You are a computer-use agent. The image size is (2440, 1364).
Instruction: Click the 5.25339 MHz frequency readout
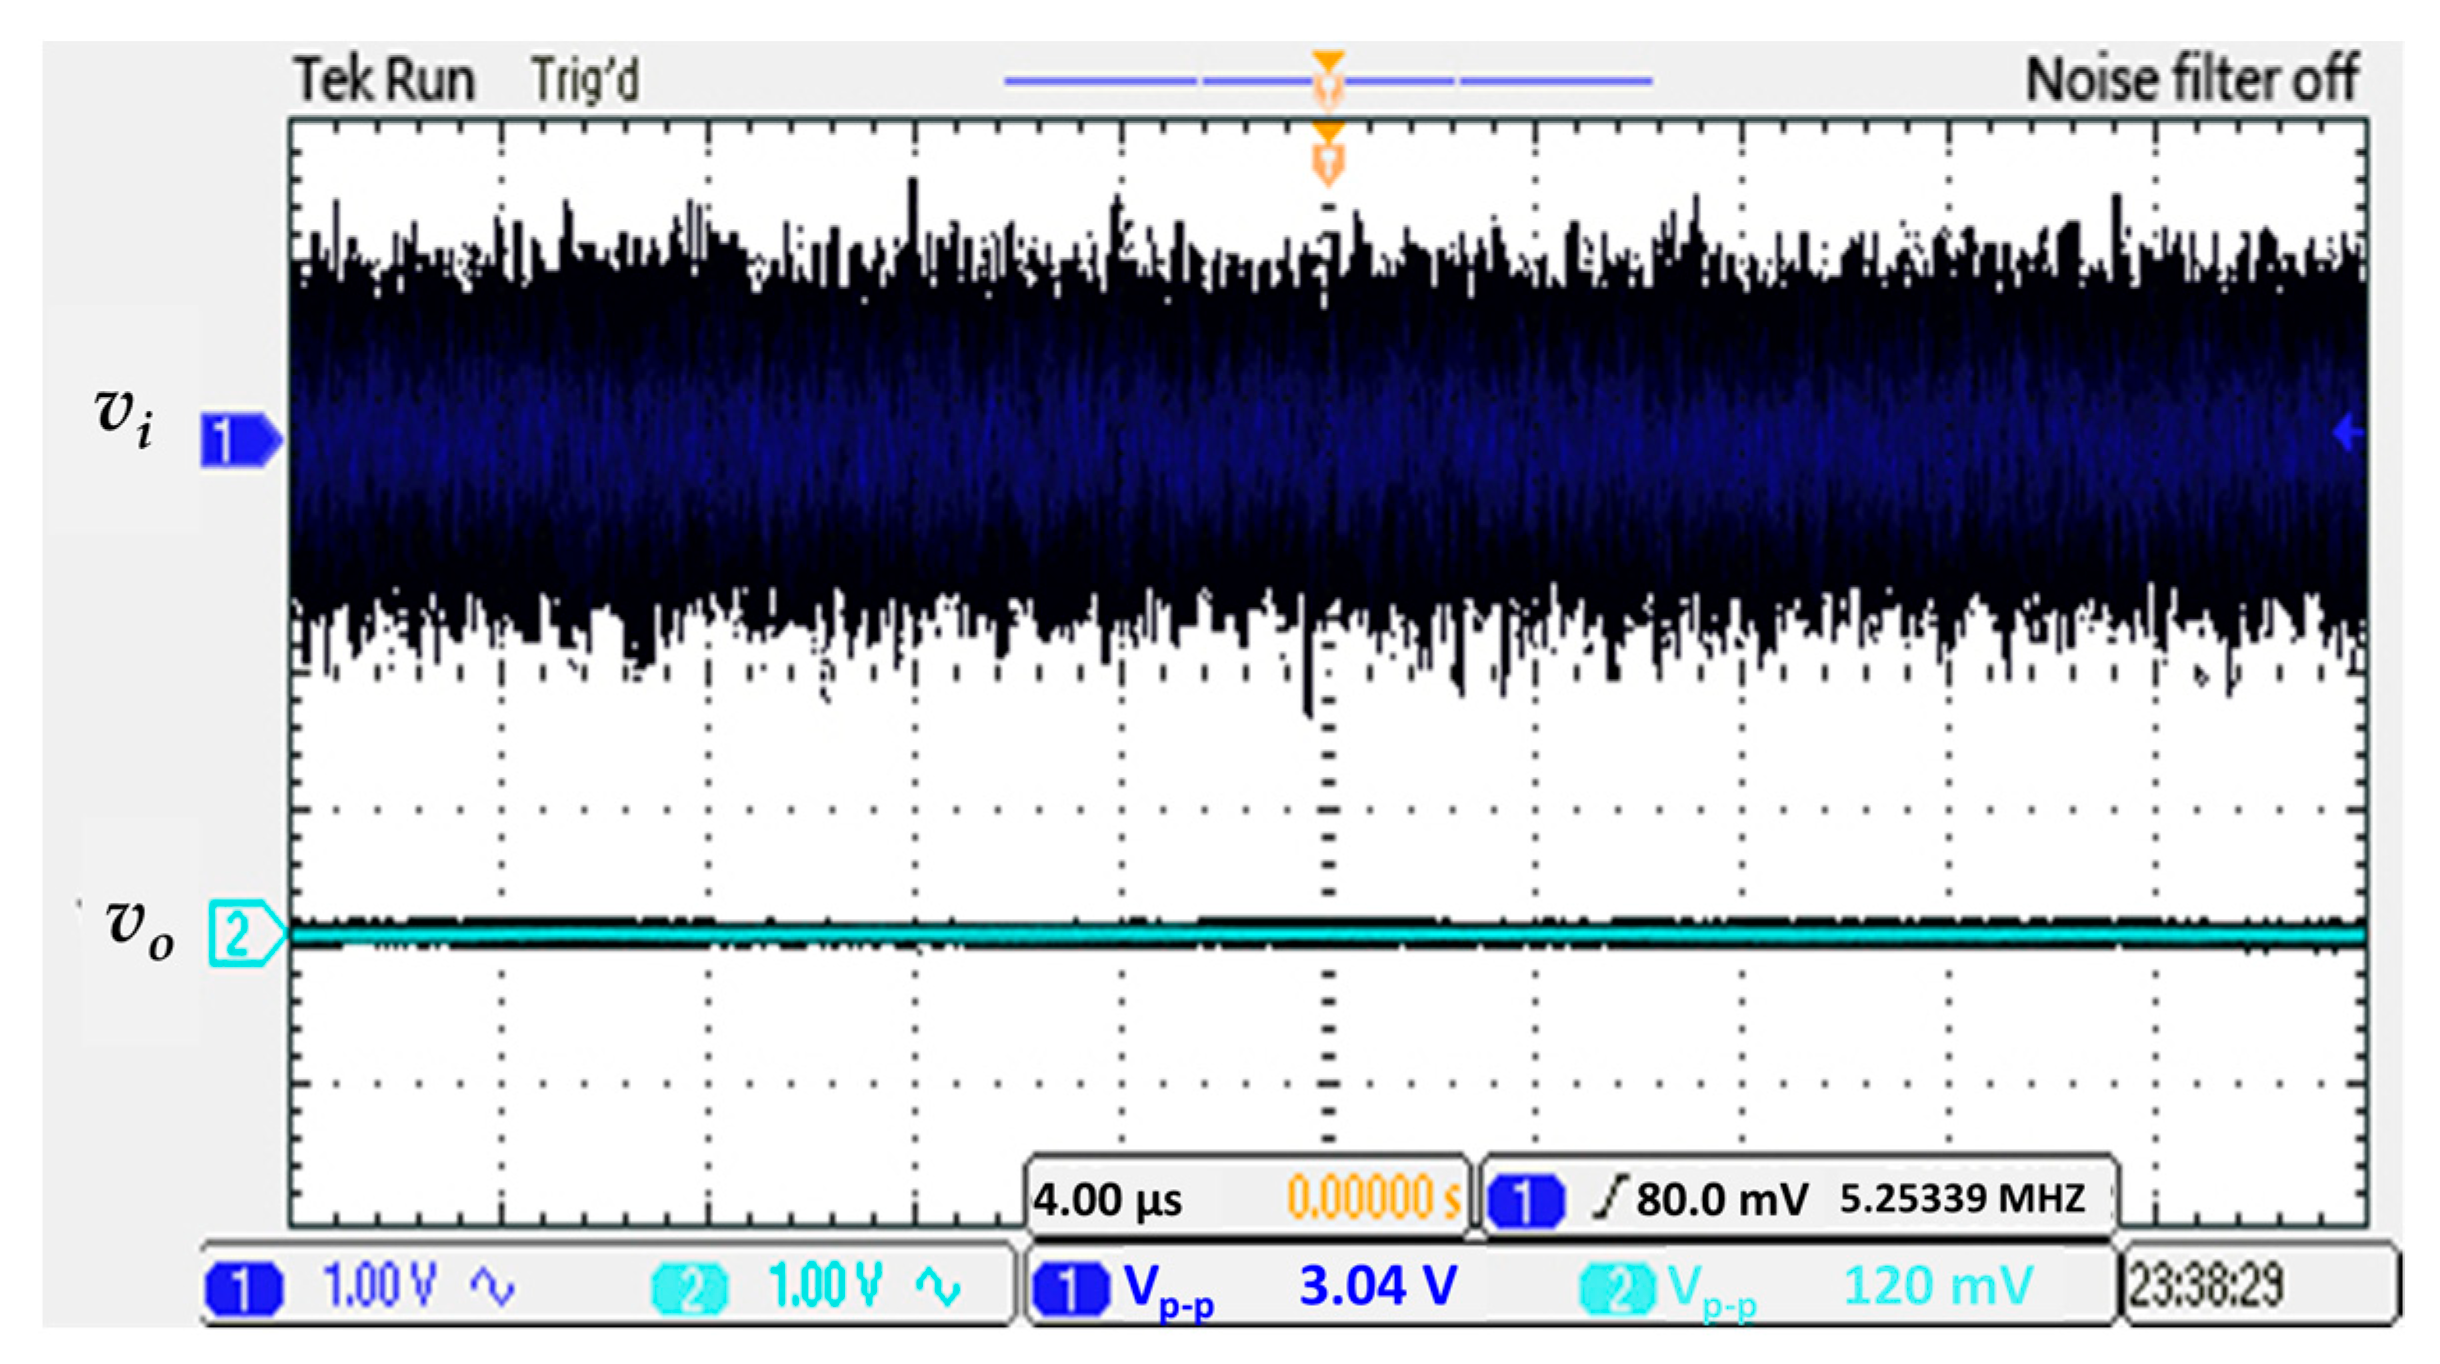pyautogui.click(x=1961, y=1198)
